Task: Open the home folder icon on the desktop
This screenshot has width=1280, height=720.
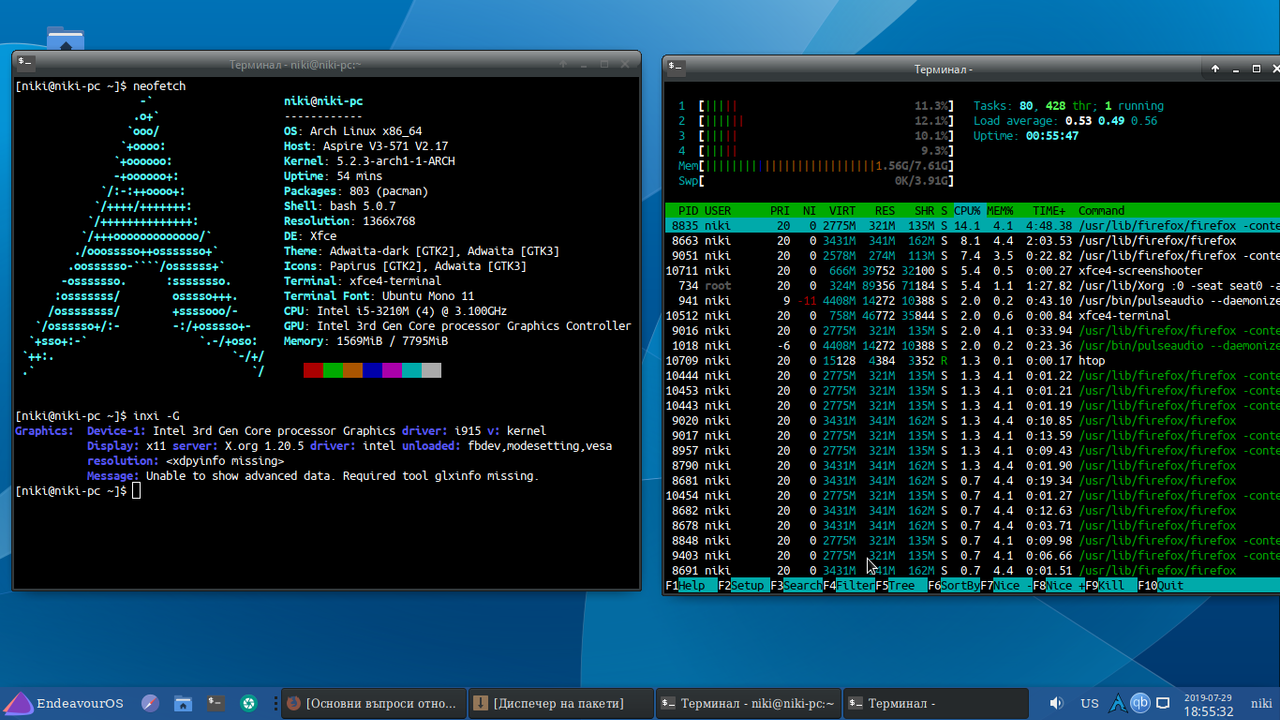Action: pyautogui.click(x=65, y=38)
